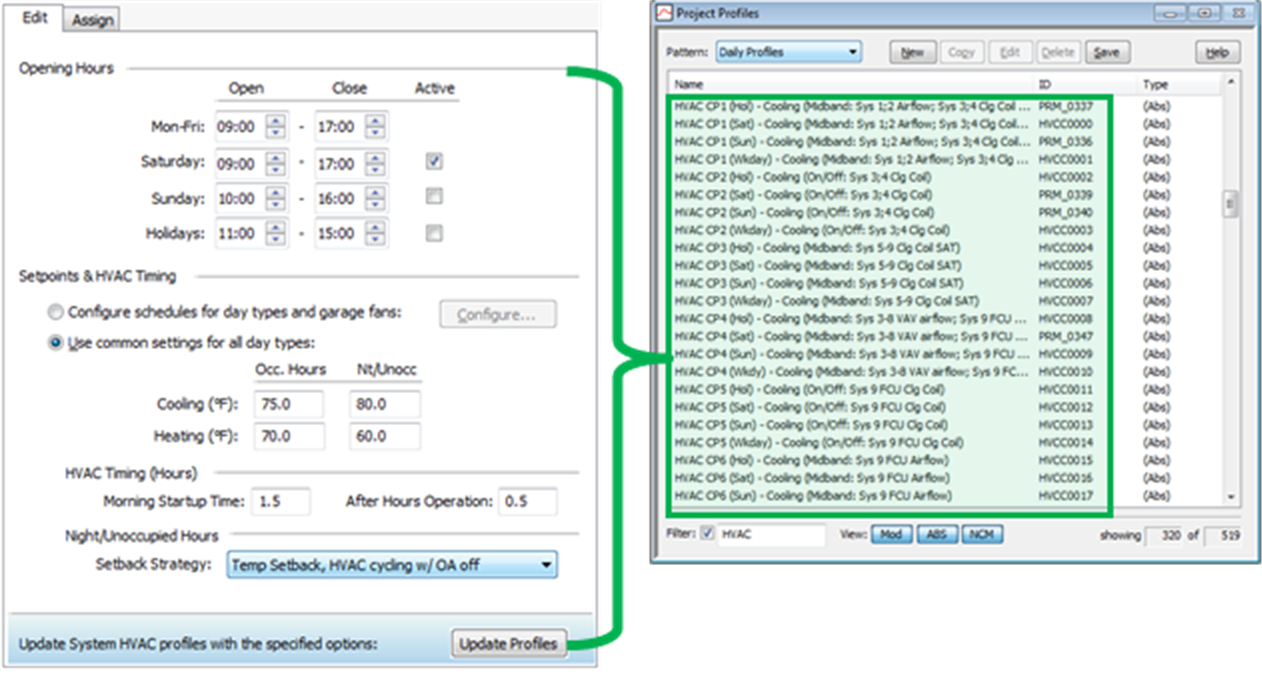Click the Edit button in Project Profiles

tap(1010, 53)
